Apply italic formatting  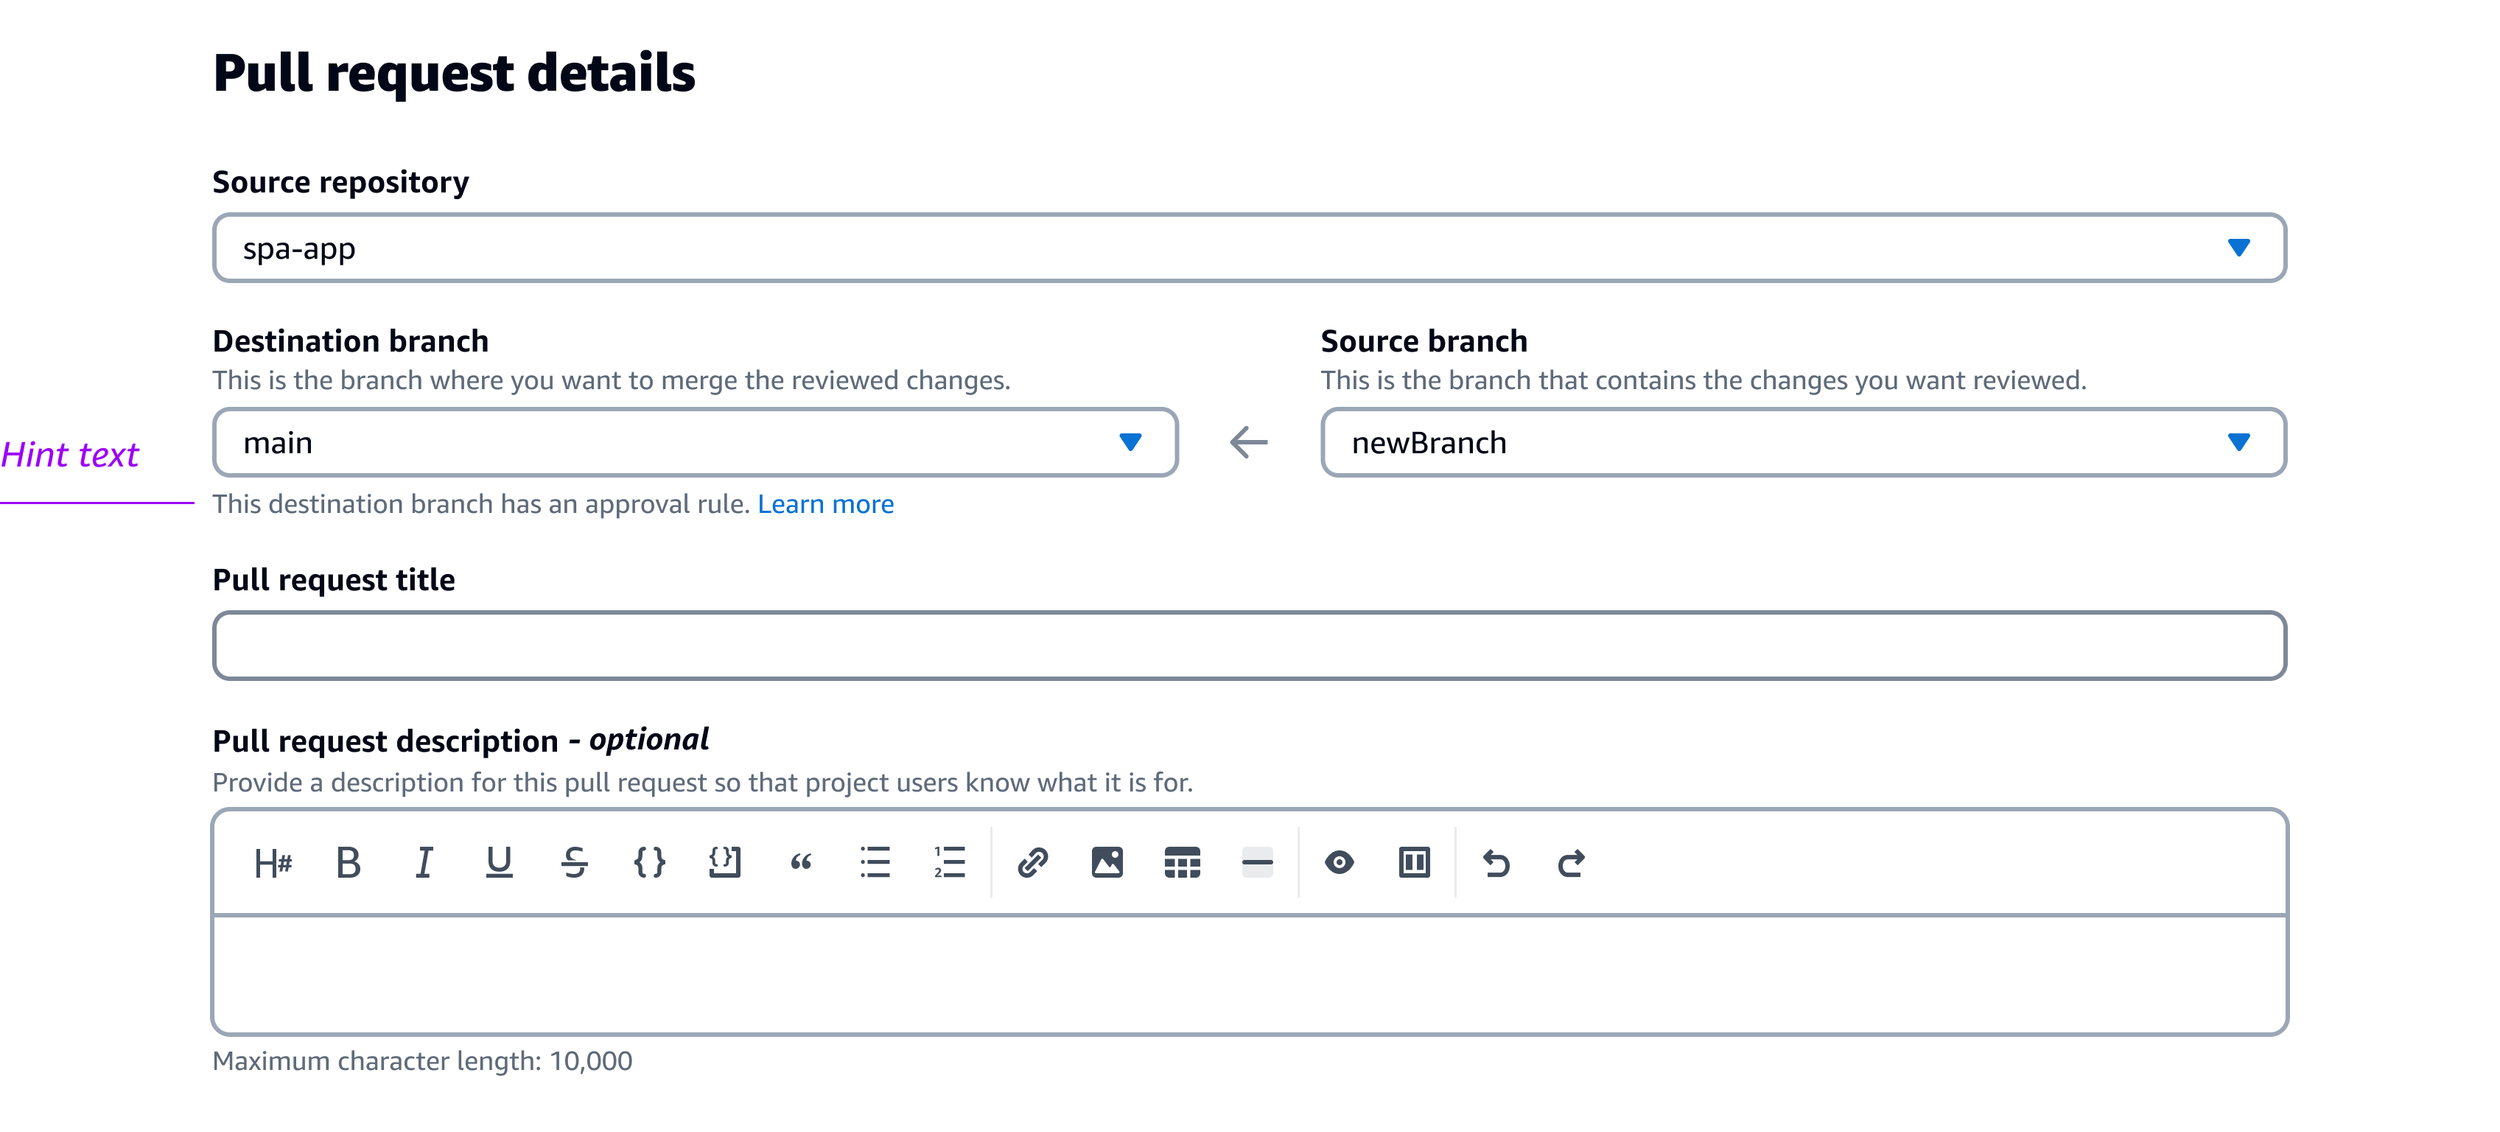click(x=424, y=862)
